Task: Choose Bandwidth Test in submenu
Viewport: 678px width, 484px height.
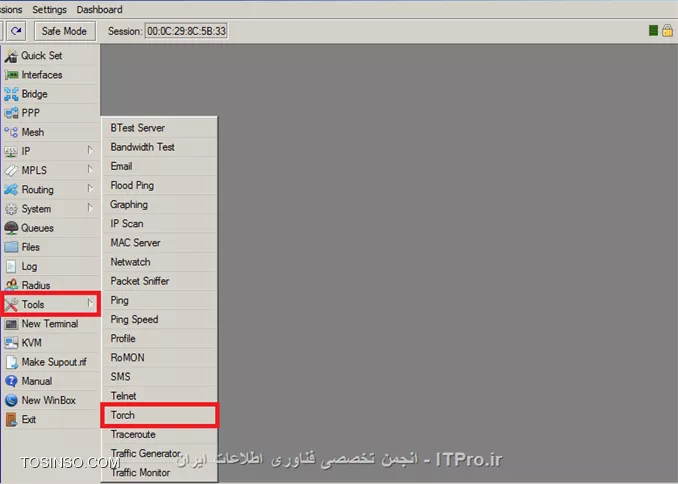Action: (x=160, y=147)
